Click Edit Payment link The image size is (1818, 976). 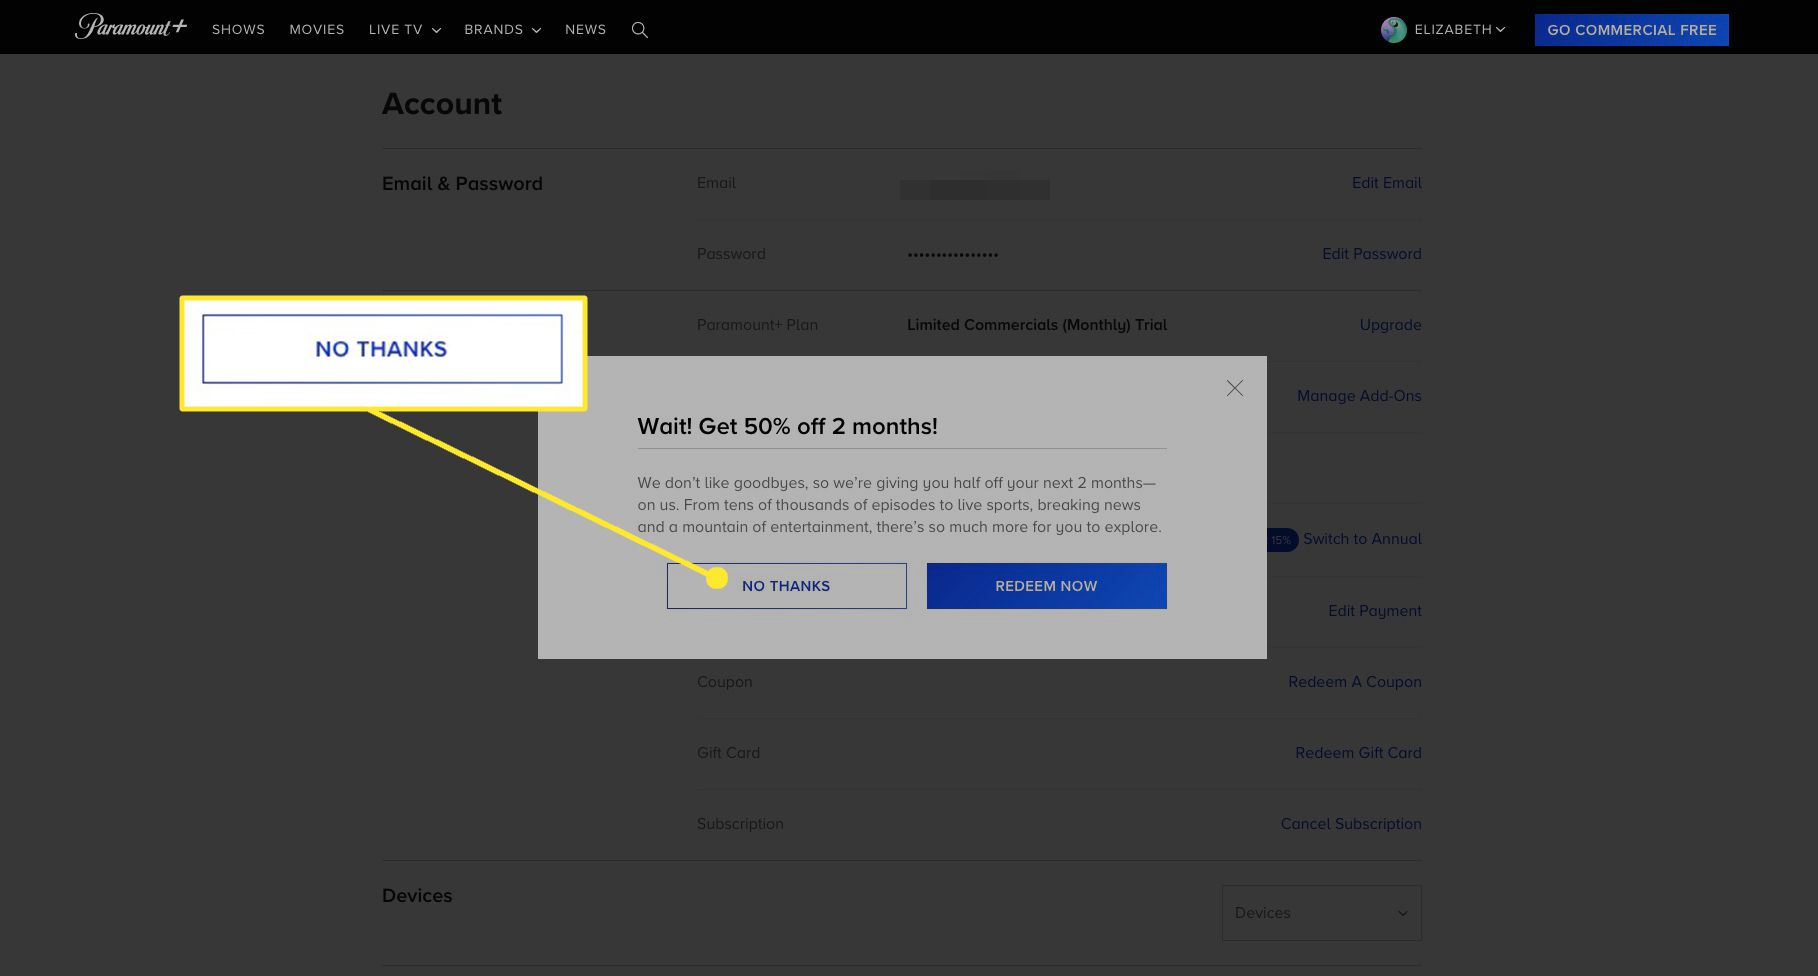(1374, 611)
